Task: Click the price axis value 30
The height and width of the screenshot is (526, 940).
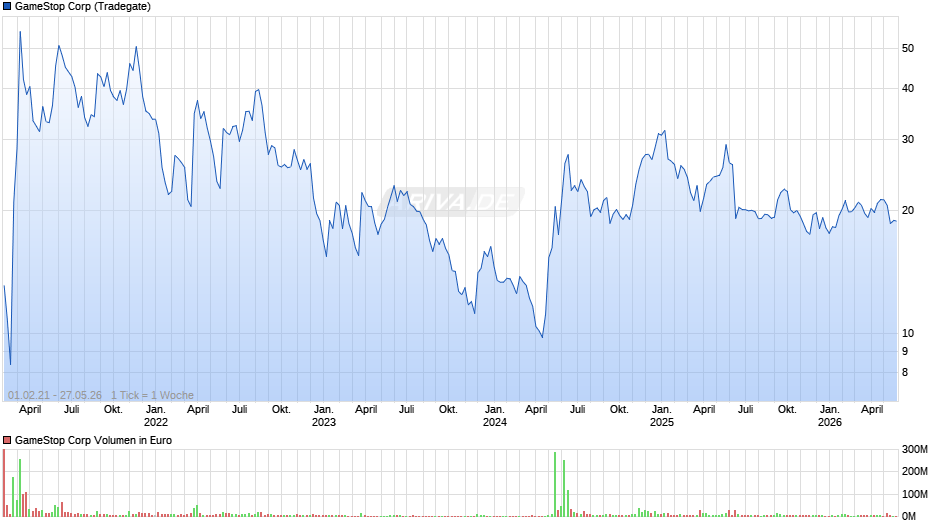Action: click(x=908, y=139)
